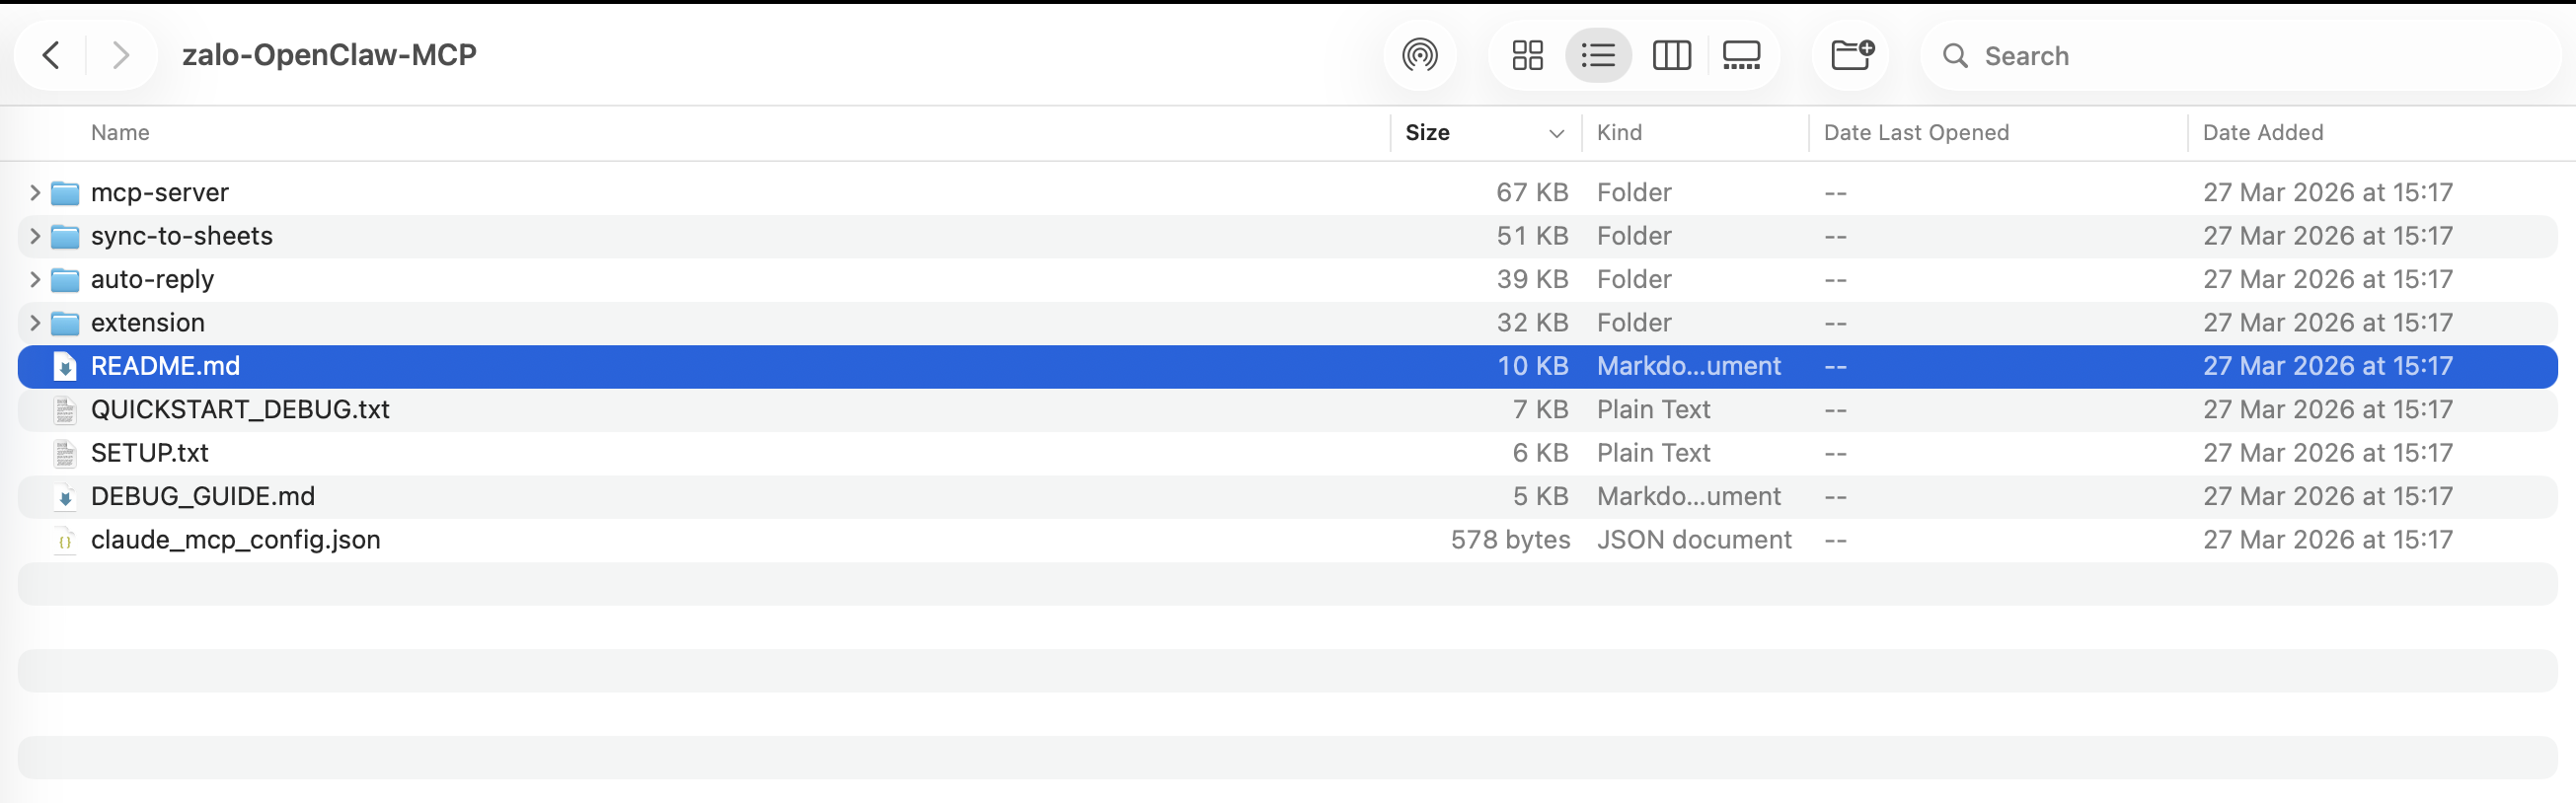2576x803 pixels.
Task: Sort by Date Added column header
Action: click(2262, 132)
